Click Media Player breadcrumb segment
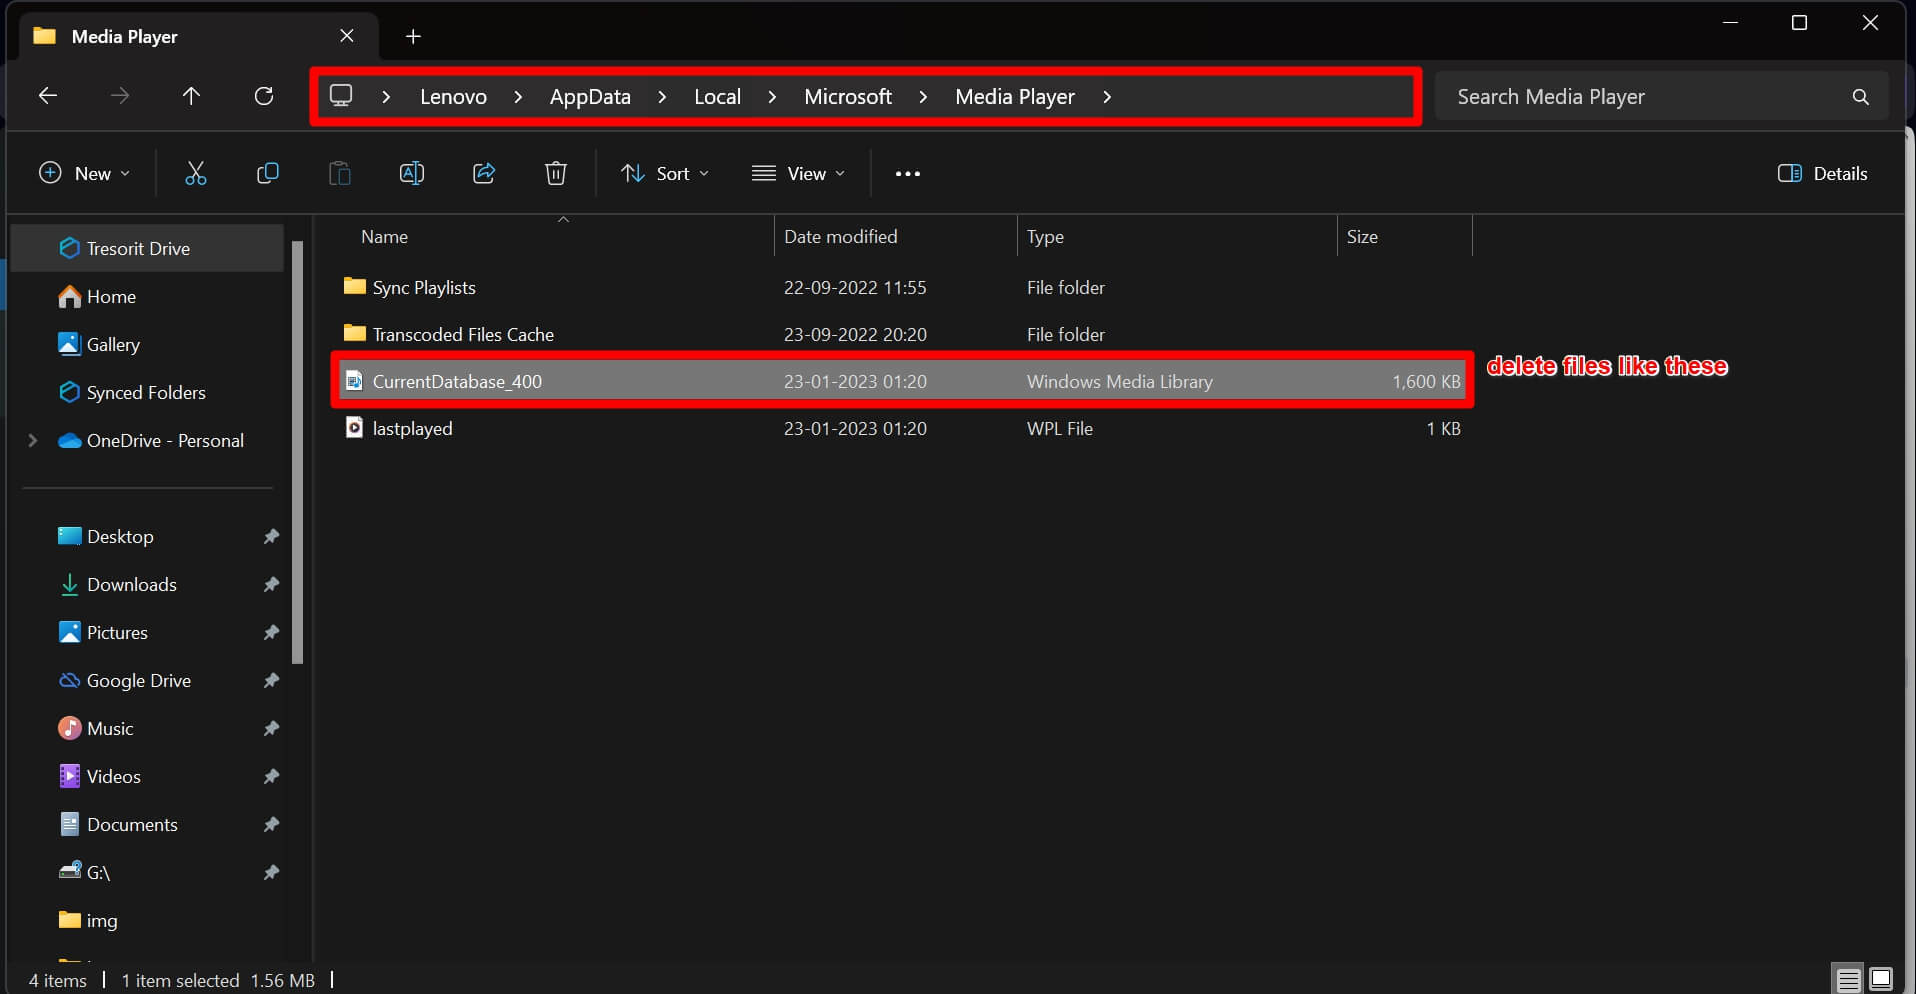This screenshot has height=994, width=1916. click(1015, 97)
